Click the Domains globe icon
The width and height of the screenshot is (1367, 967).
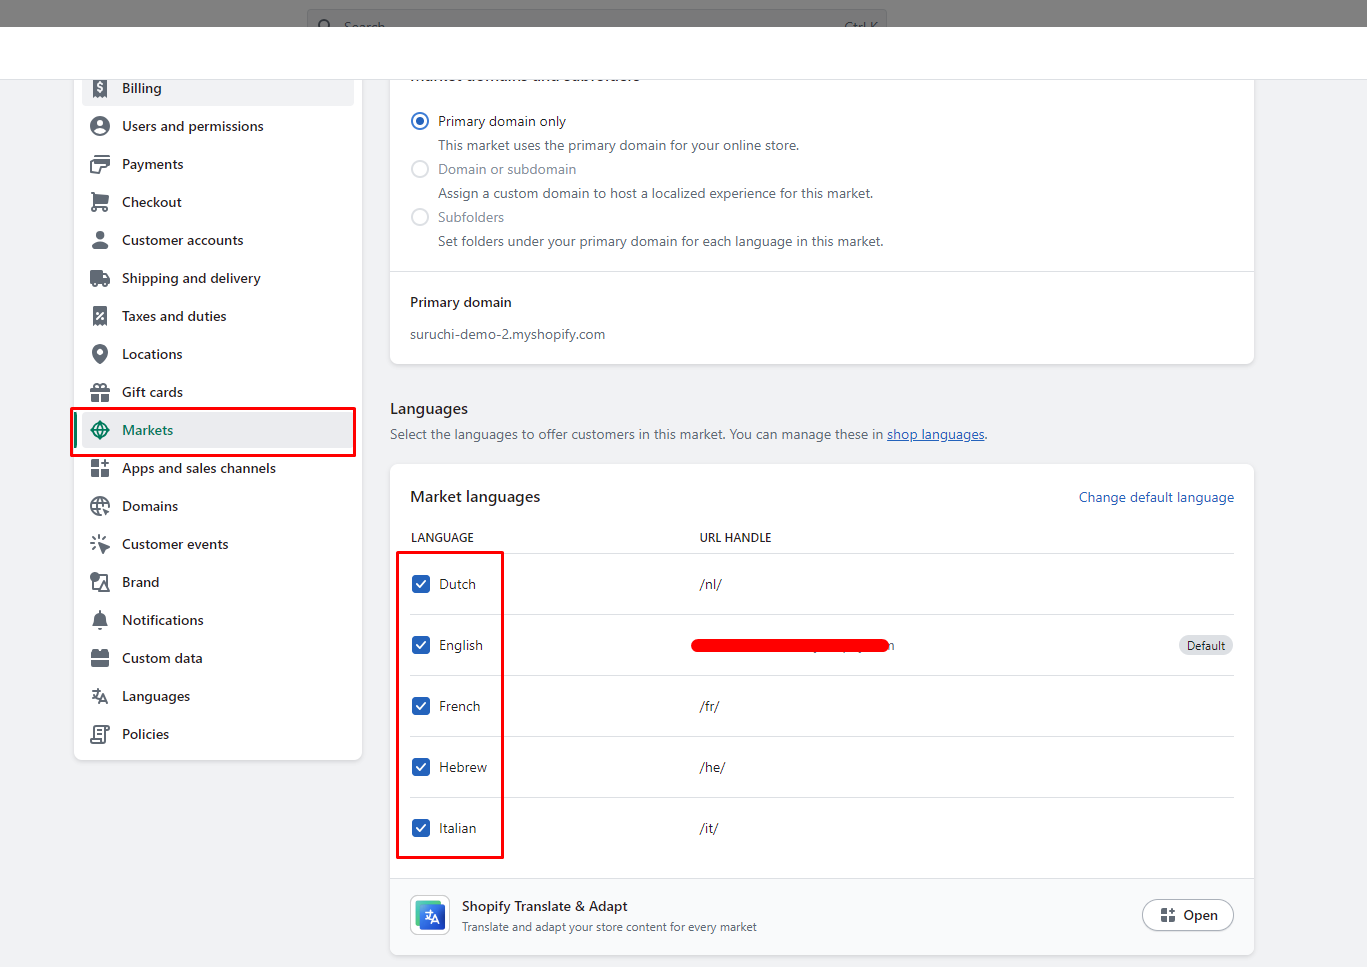coord(100,506)
